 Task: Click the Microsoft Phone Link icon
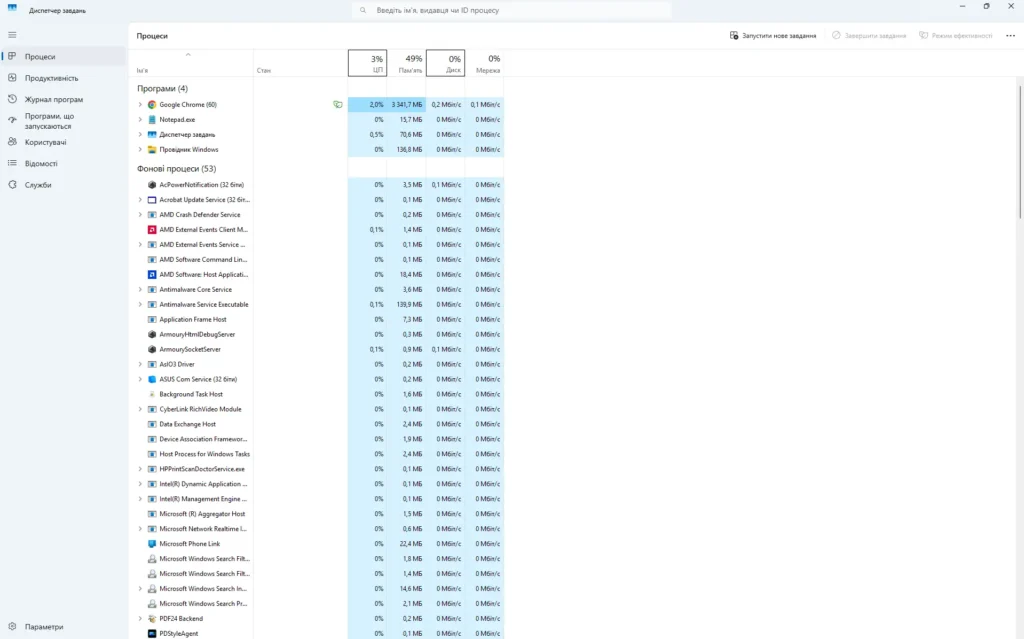(152, 544)
